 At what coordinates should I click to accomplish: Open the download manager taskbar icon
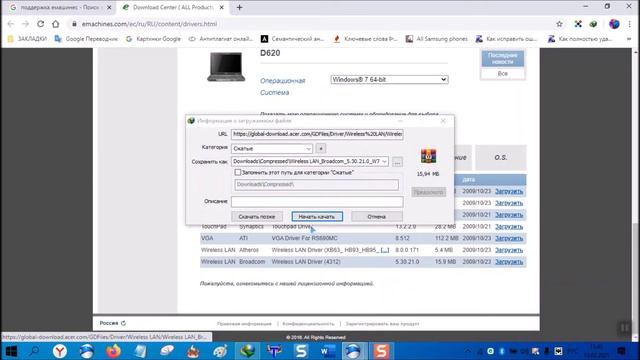point(247,351)
